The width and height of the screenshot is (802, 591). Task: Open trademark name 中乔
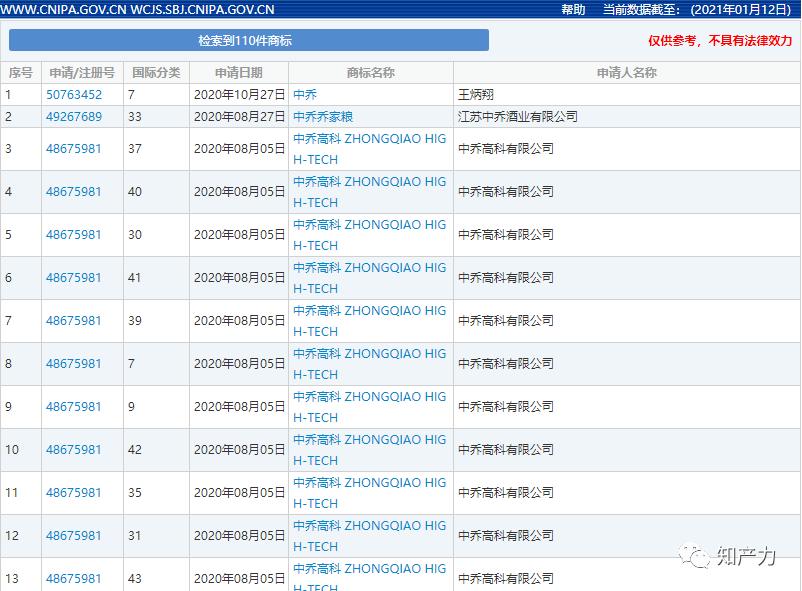pos(305,95)
